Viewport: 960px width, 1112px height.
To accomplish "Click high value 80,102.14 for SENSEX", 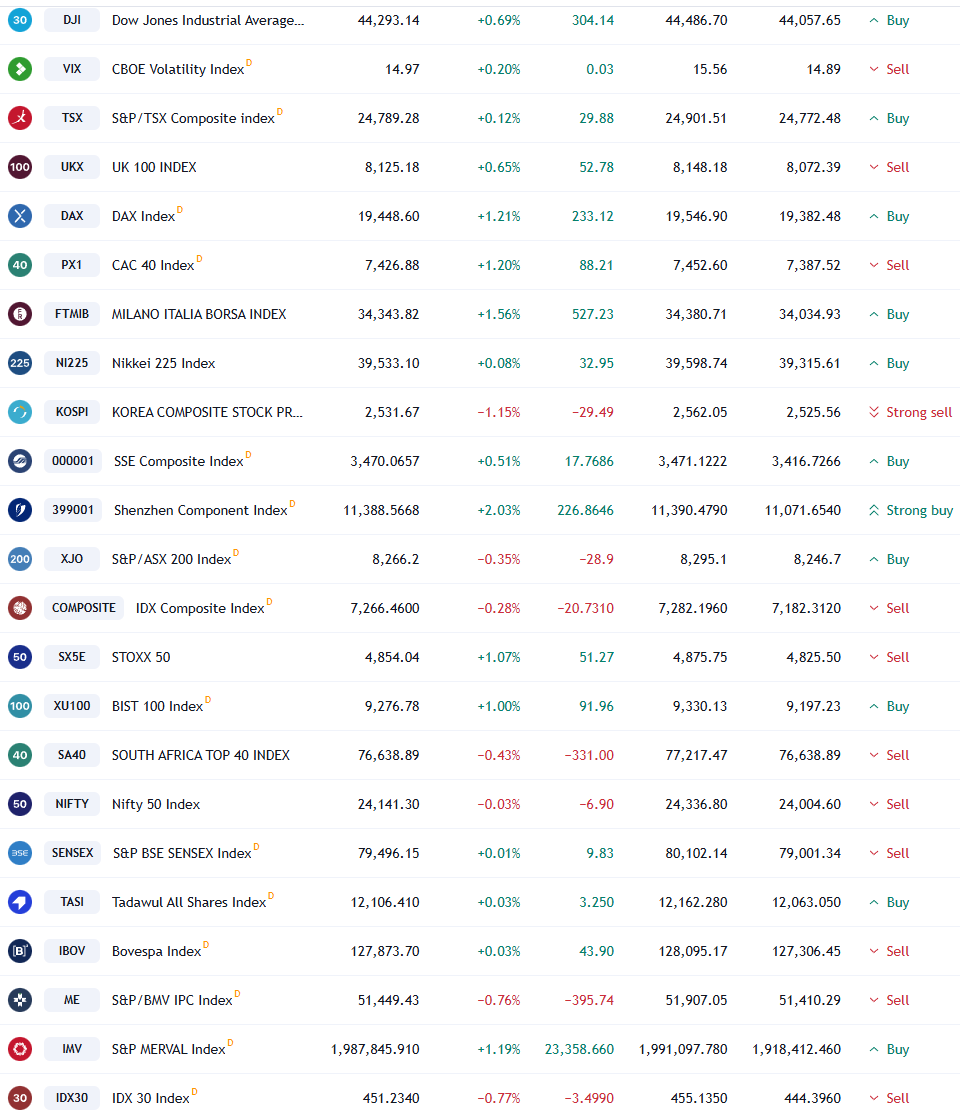I will click(696, 853).
